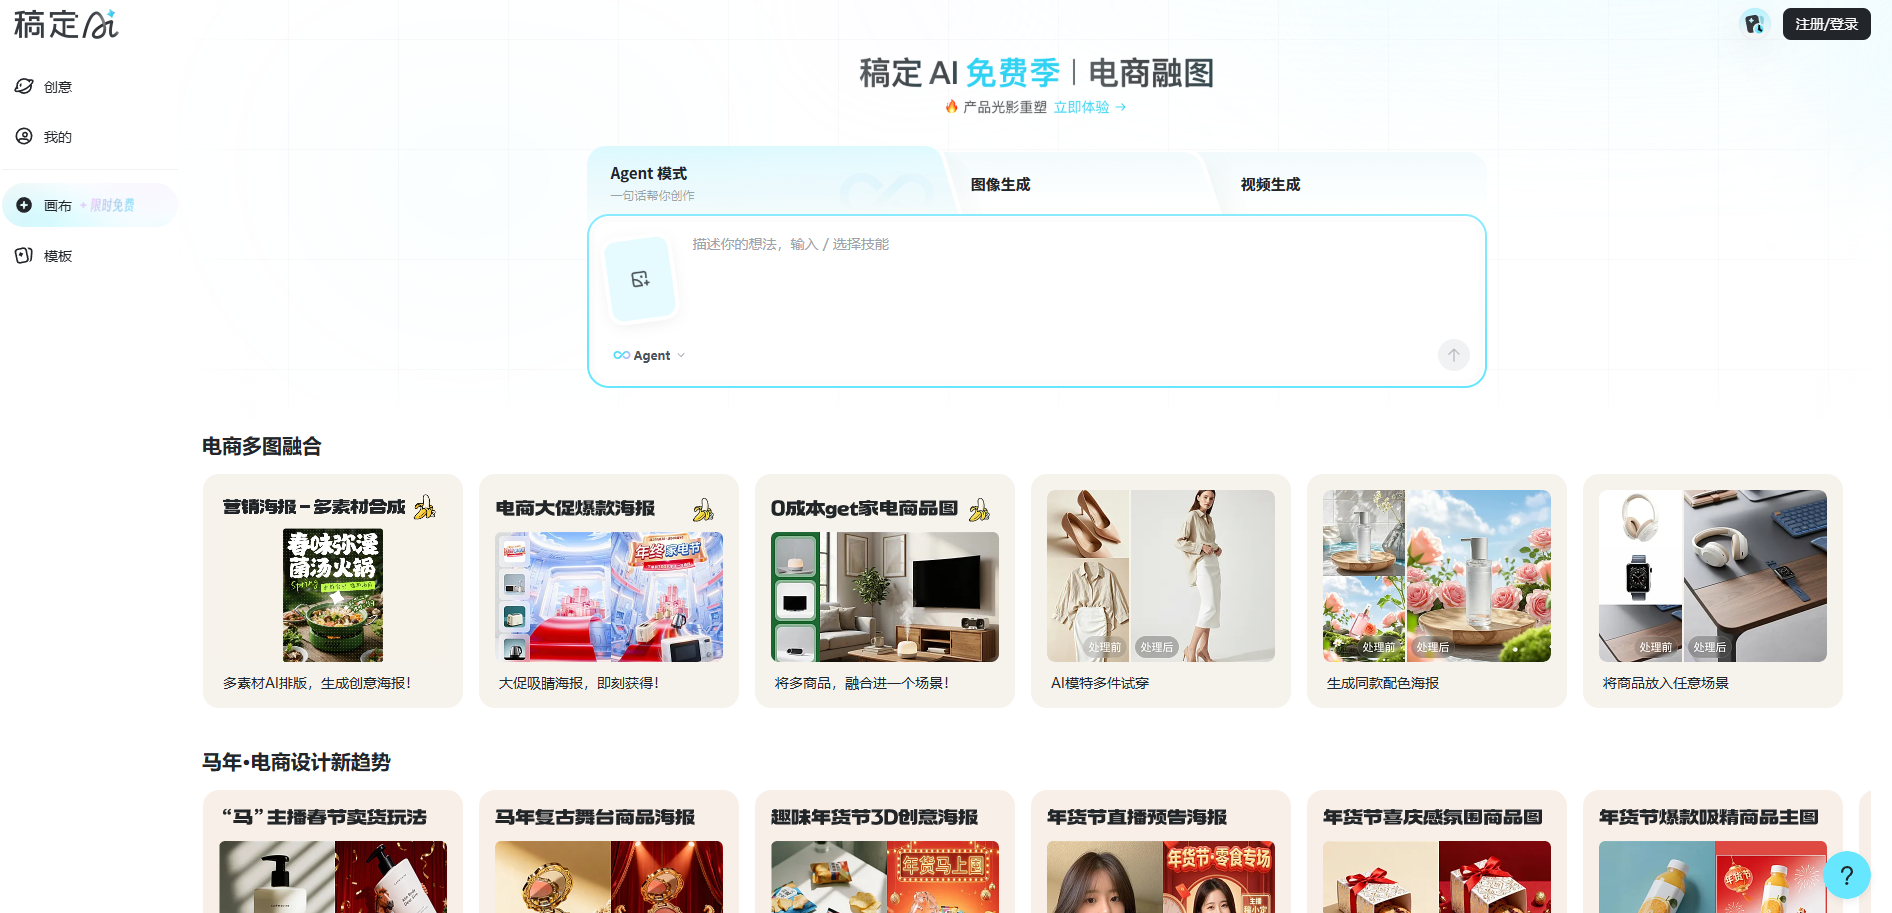Click the send arrow to submit prompt
1892x913 pixels.
pyautogui.click(x=1453, y=355)
